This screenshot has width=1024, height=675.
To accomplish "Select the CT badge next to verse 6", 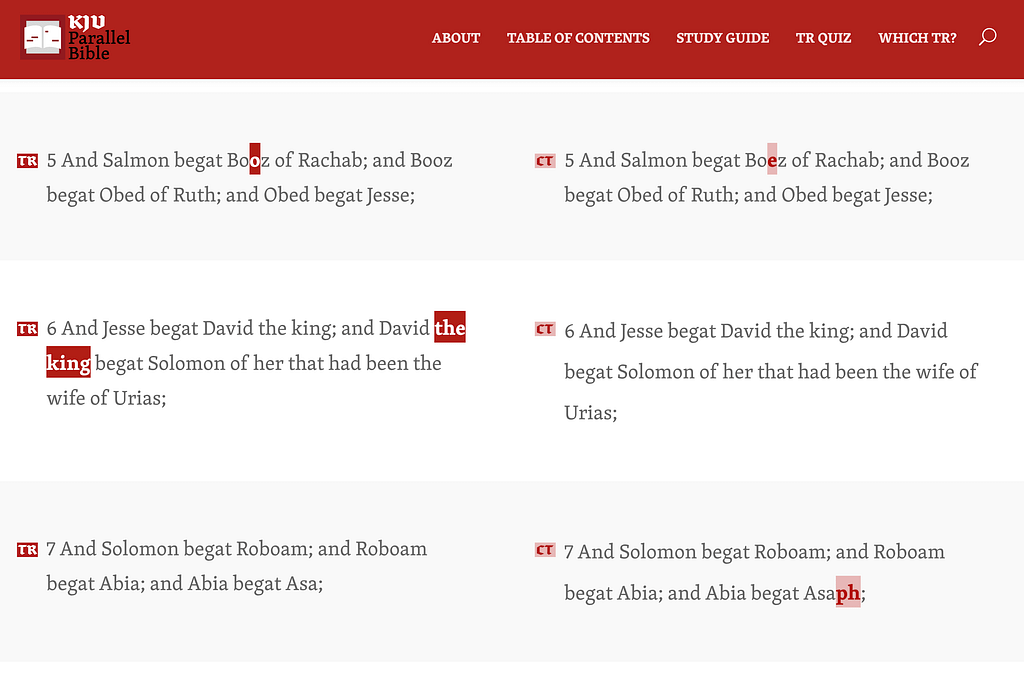I will [545, 329].
